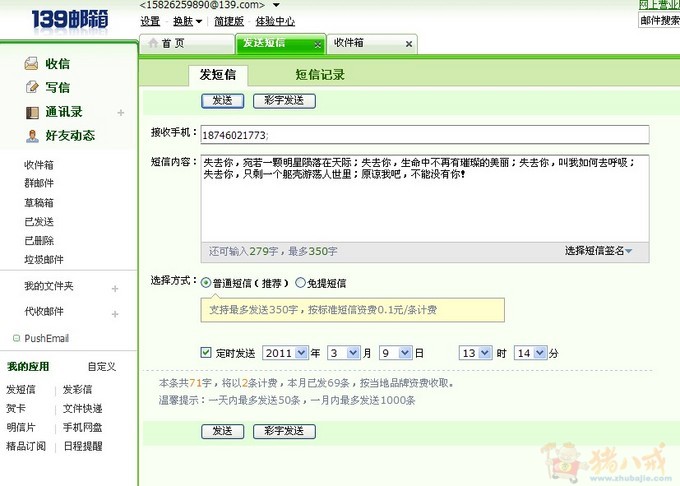Screen dimensions: 680x486
Task: Open the 已删除 folder
Action: click(39, 241)
